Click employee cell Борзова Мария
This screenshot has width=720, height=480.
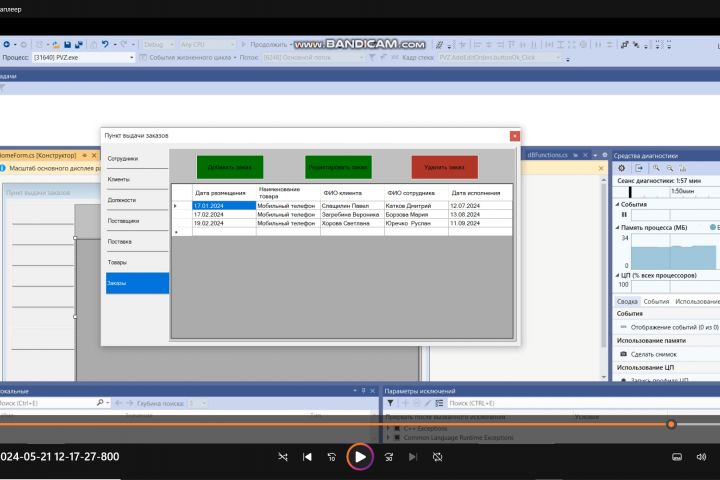[416, 215]
